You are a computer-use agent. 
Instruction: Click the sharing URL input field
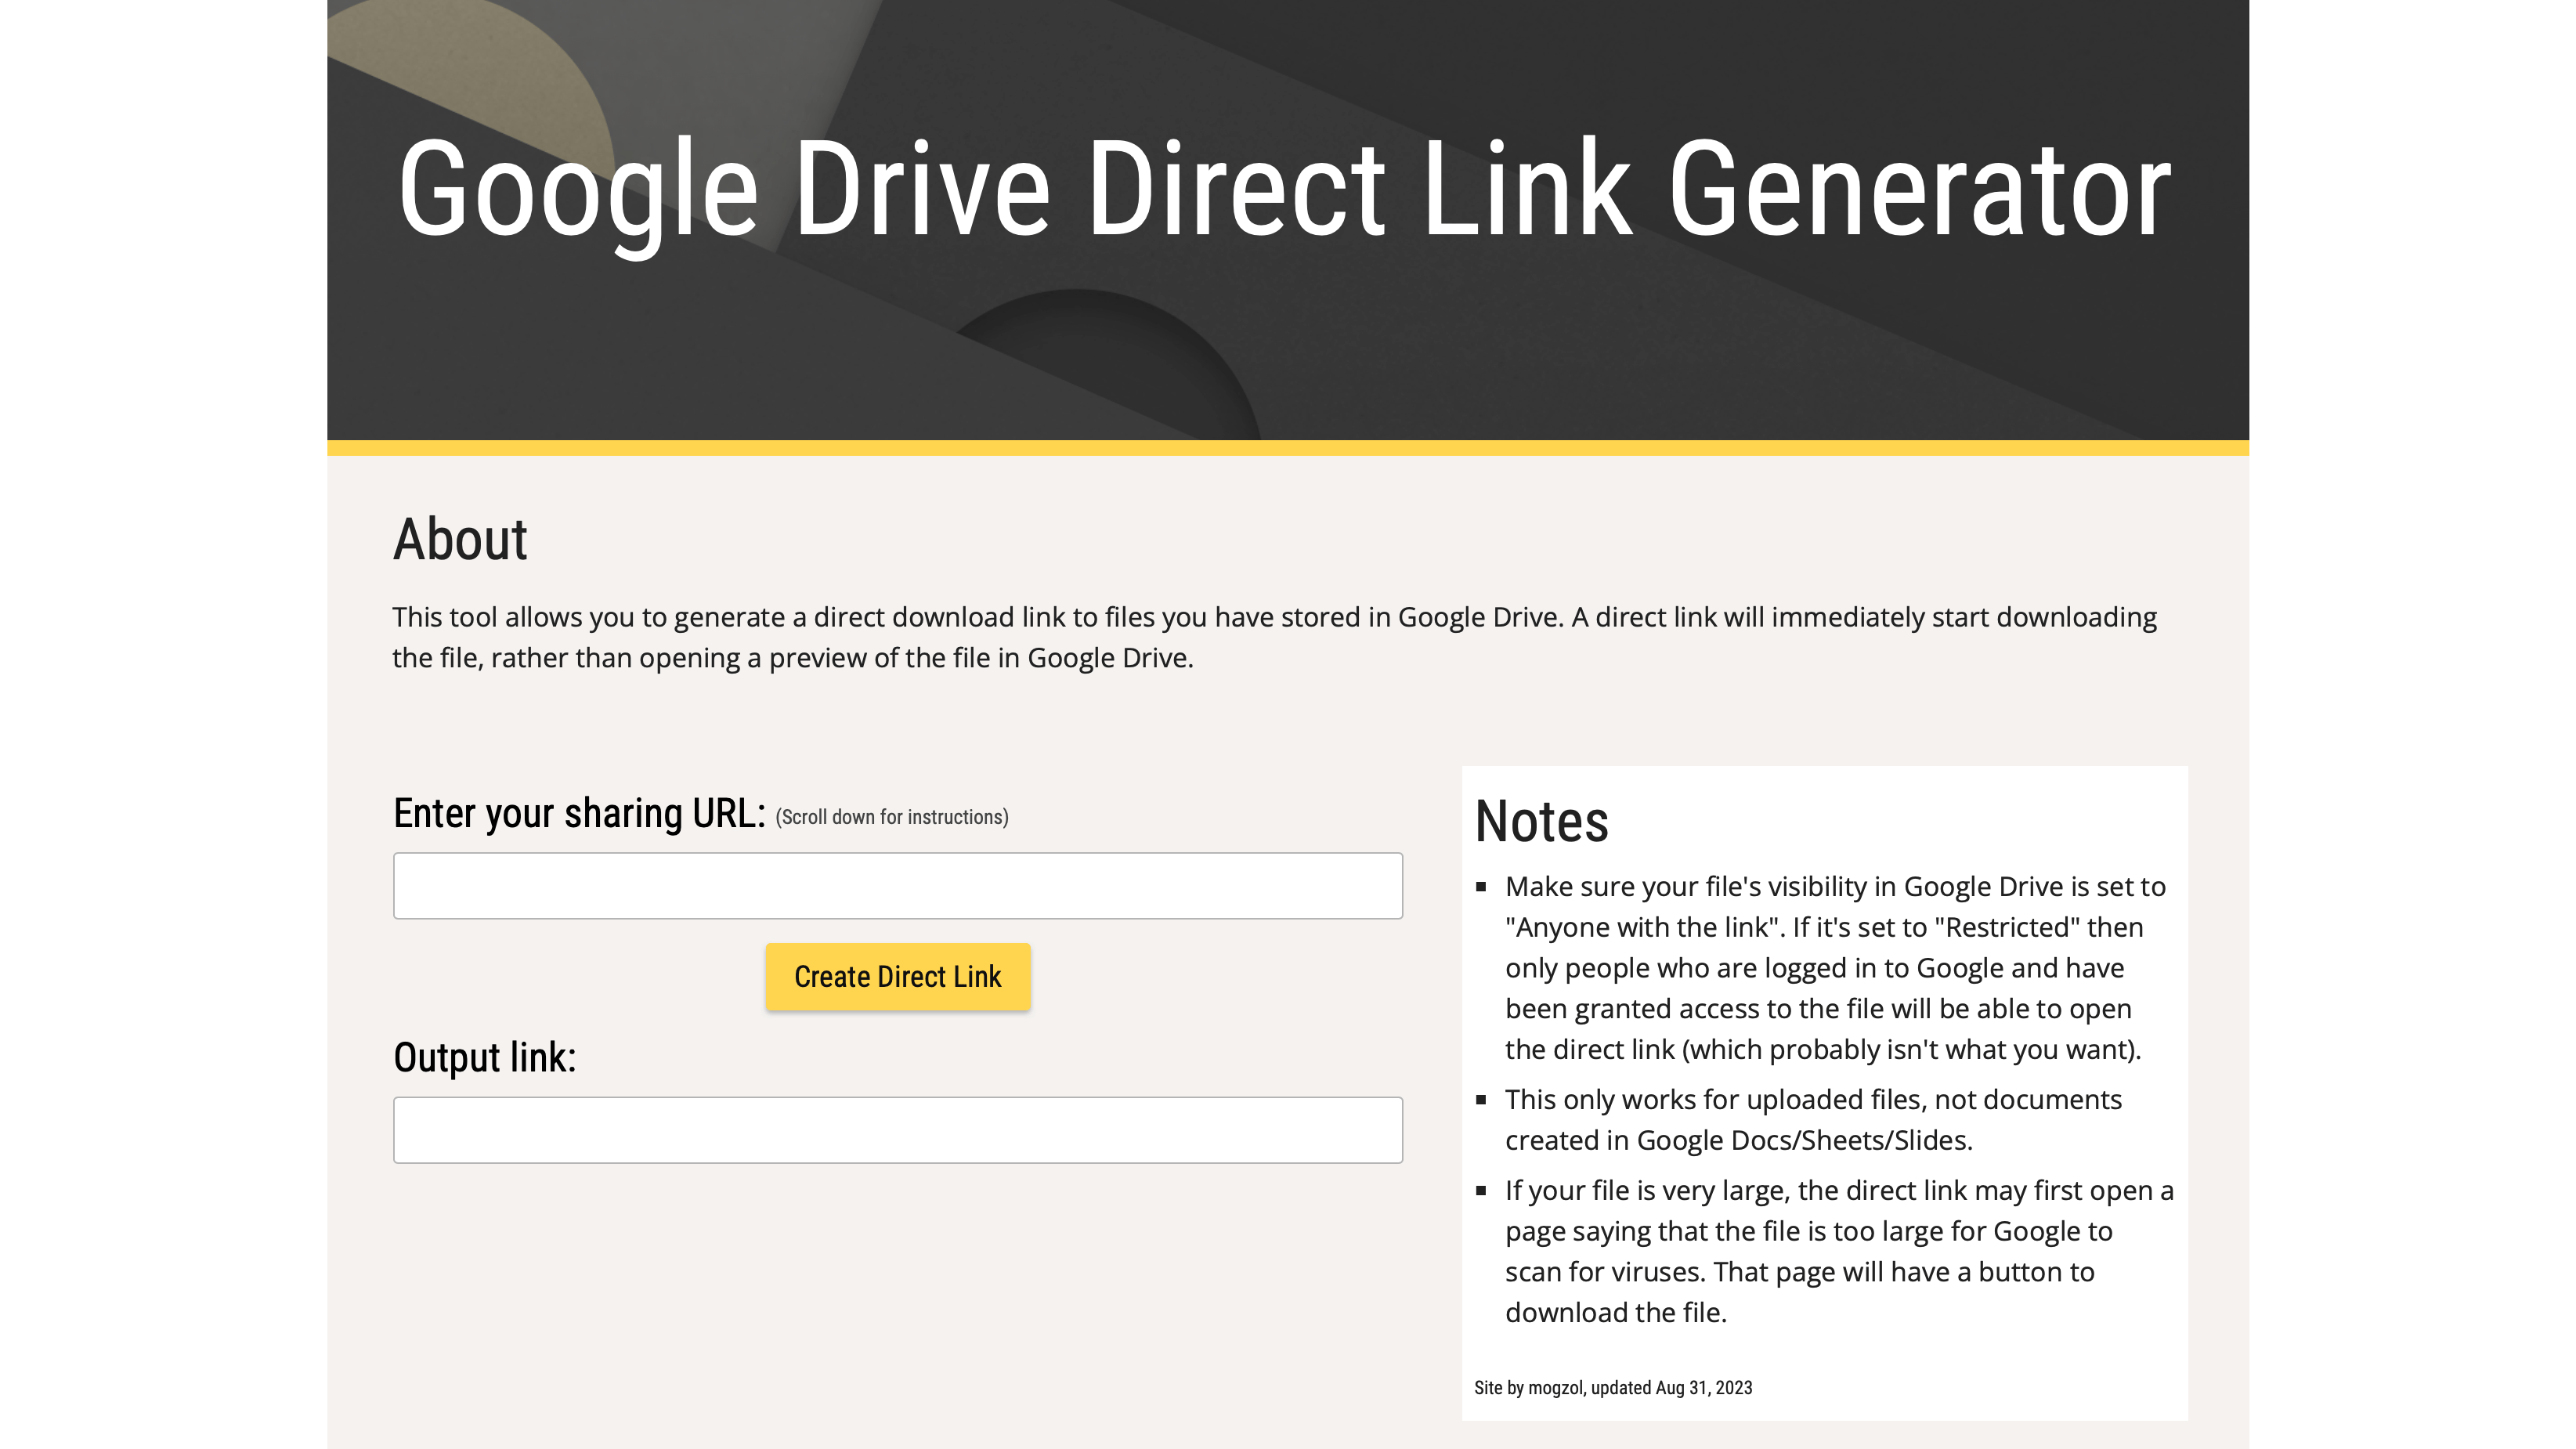(897, 886)
